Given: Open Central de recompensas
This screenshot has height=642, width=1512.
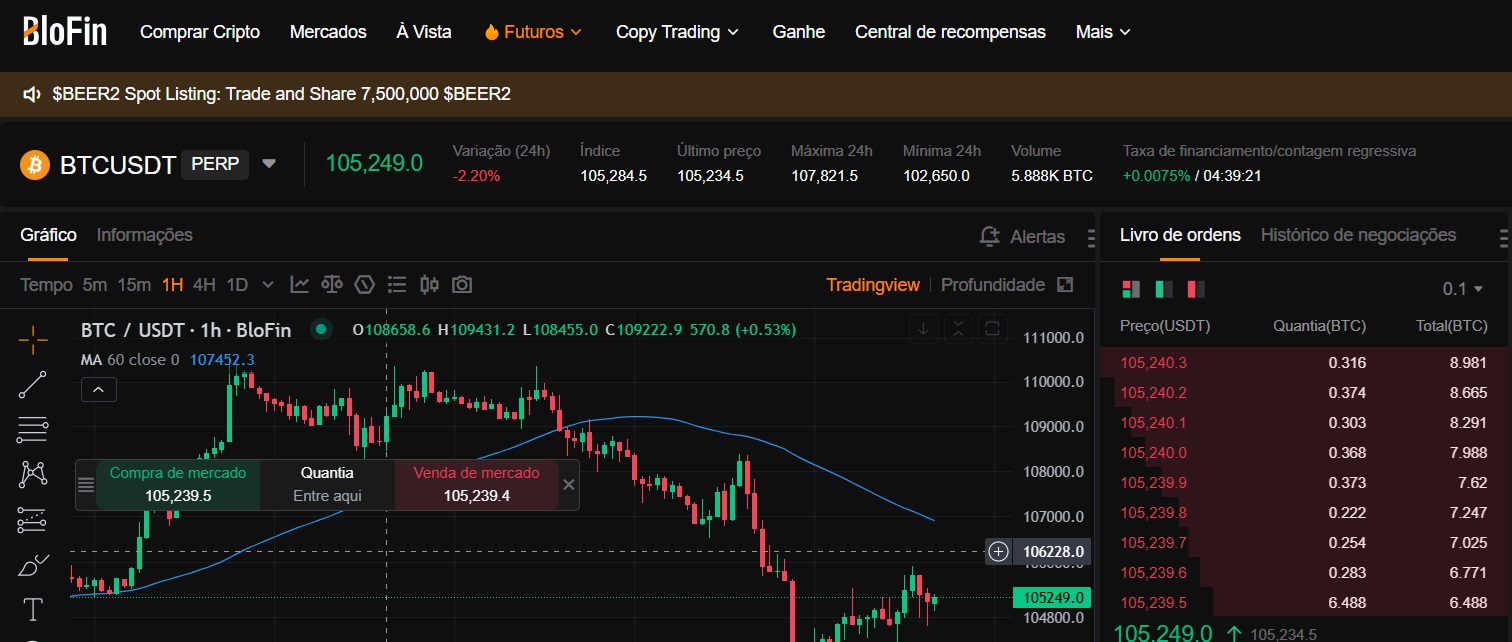Looking at the screenshot, I should (x=950, y=32).
